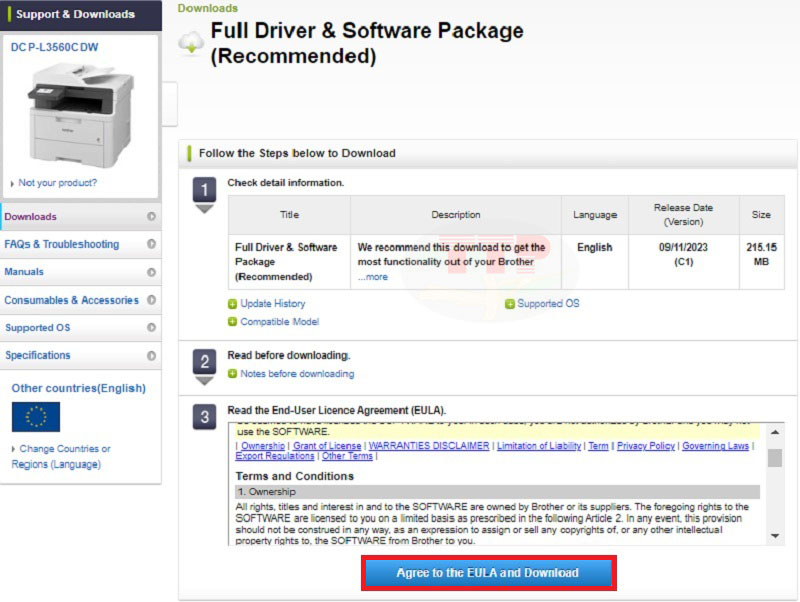
Task: Click the arrow icon beside FAQs & Troubleshooting
Action: [x=151, y=244]
